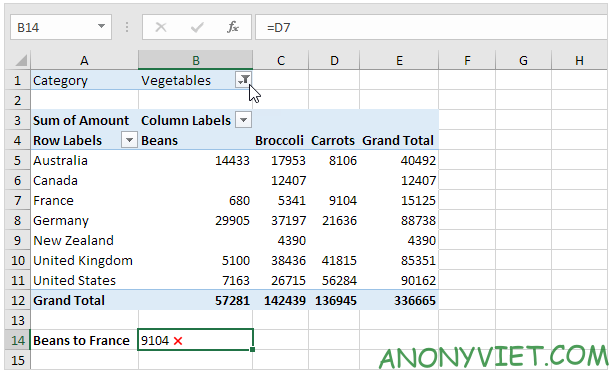
Task: Select the Sum of Amount cell
Action: pos(84,120)
